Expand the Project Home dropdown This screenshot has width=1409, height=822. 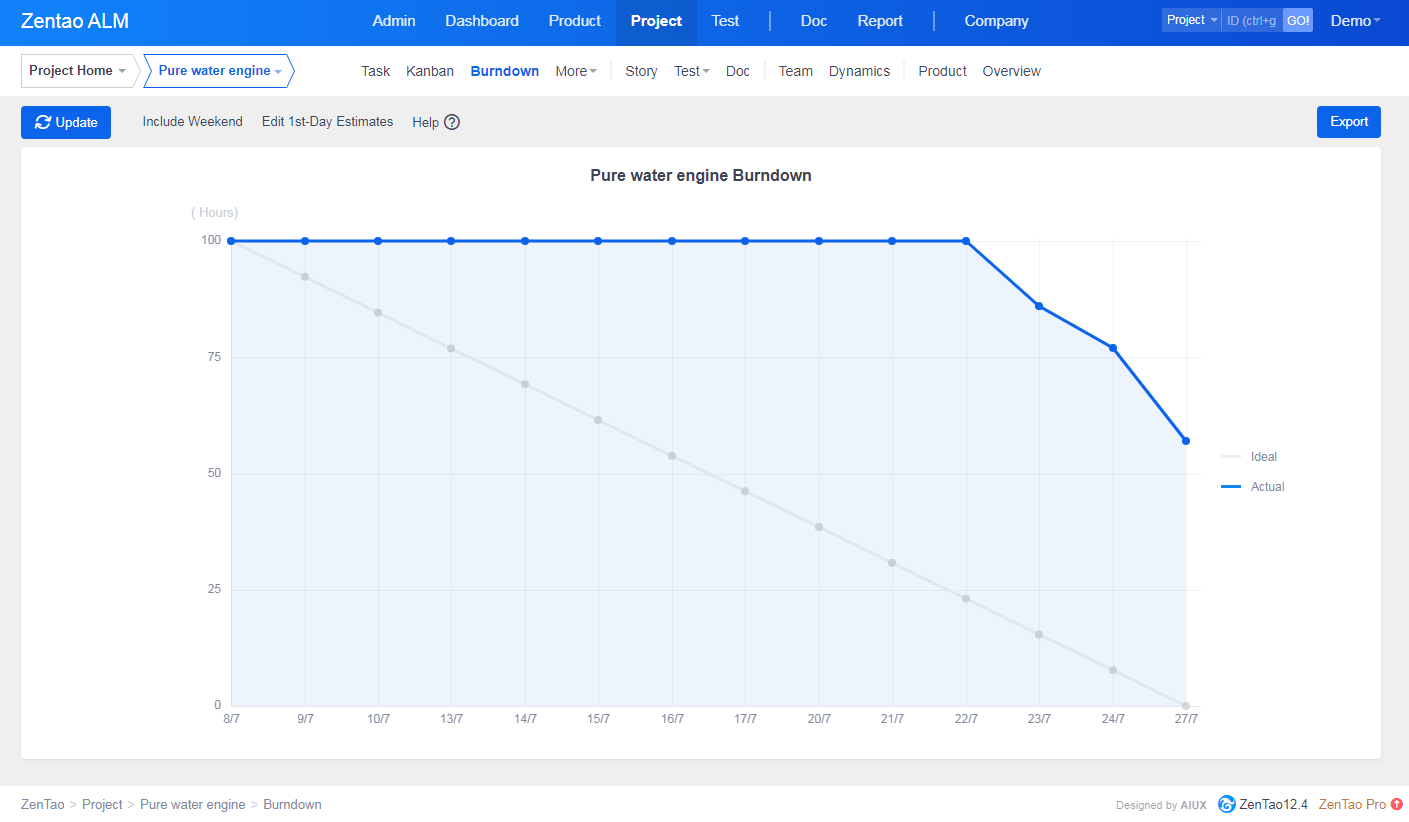tap(78, 71)
